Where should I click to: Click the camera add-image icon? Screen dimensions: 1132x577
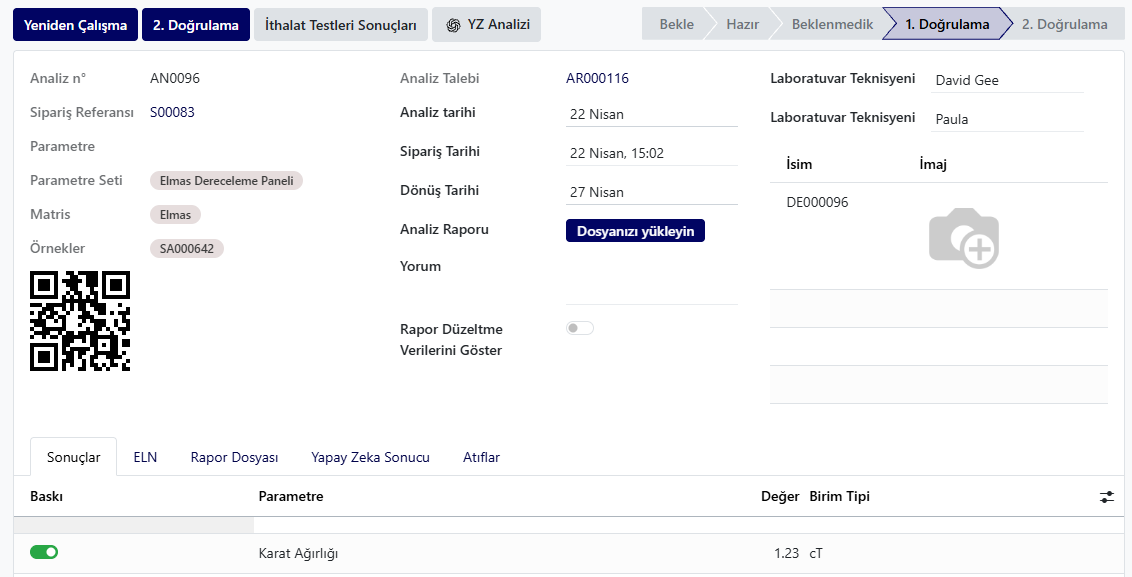click(964, 238)
